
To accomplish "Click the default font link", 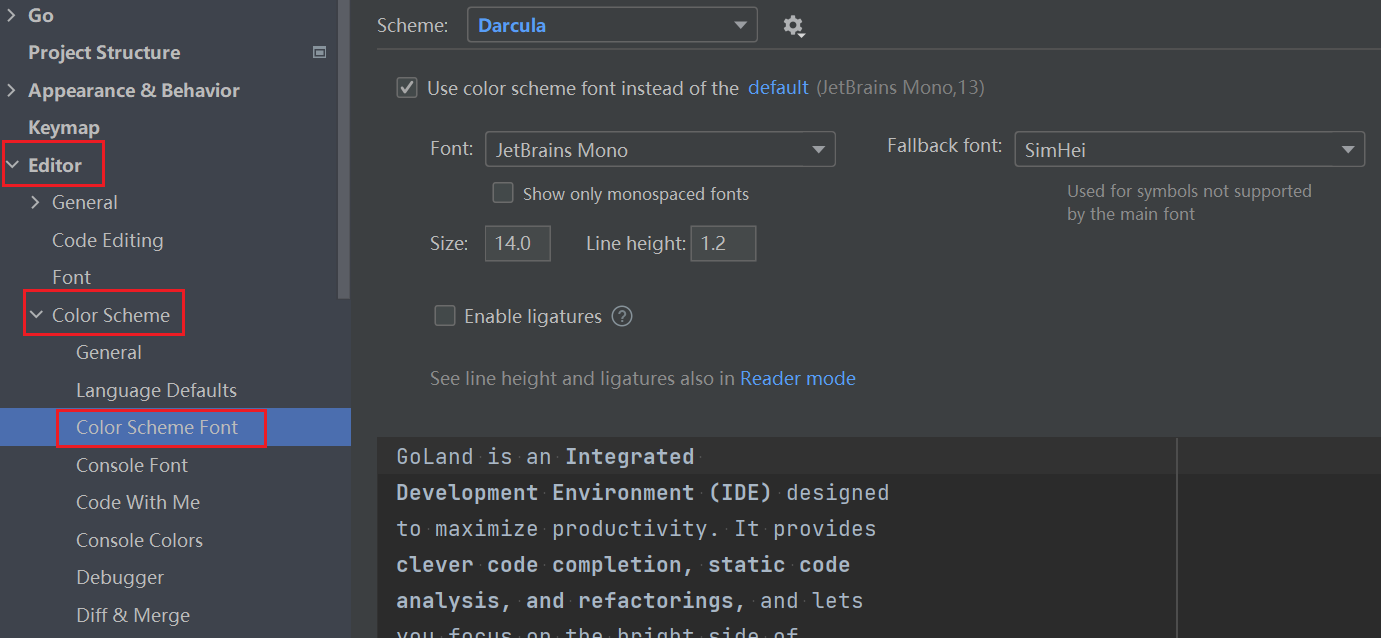I will [x=778, y=87].
